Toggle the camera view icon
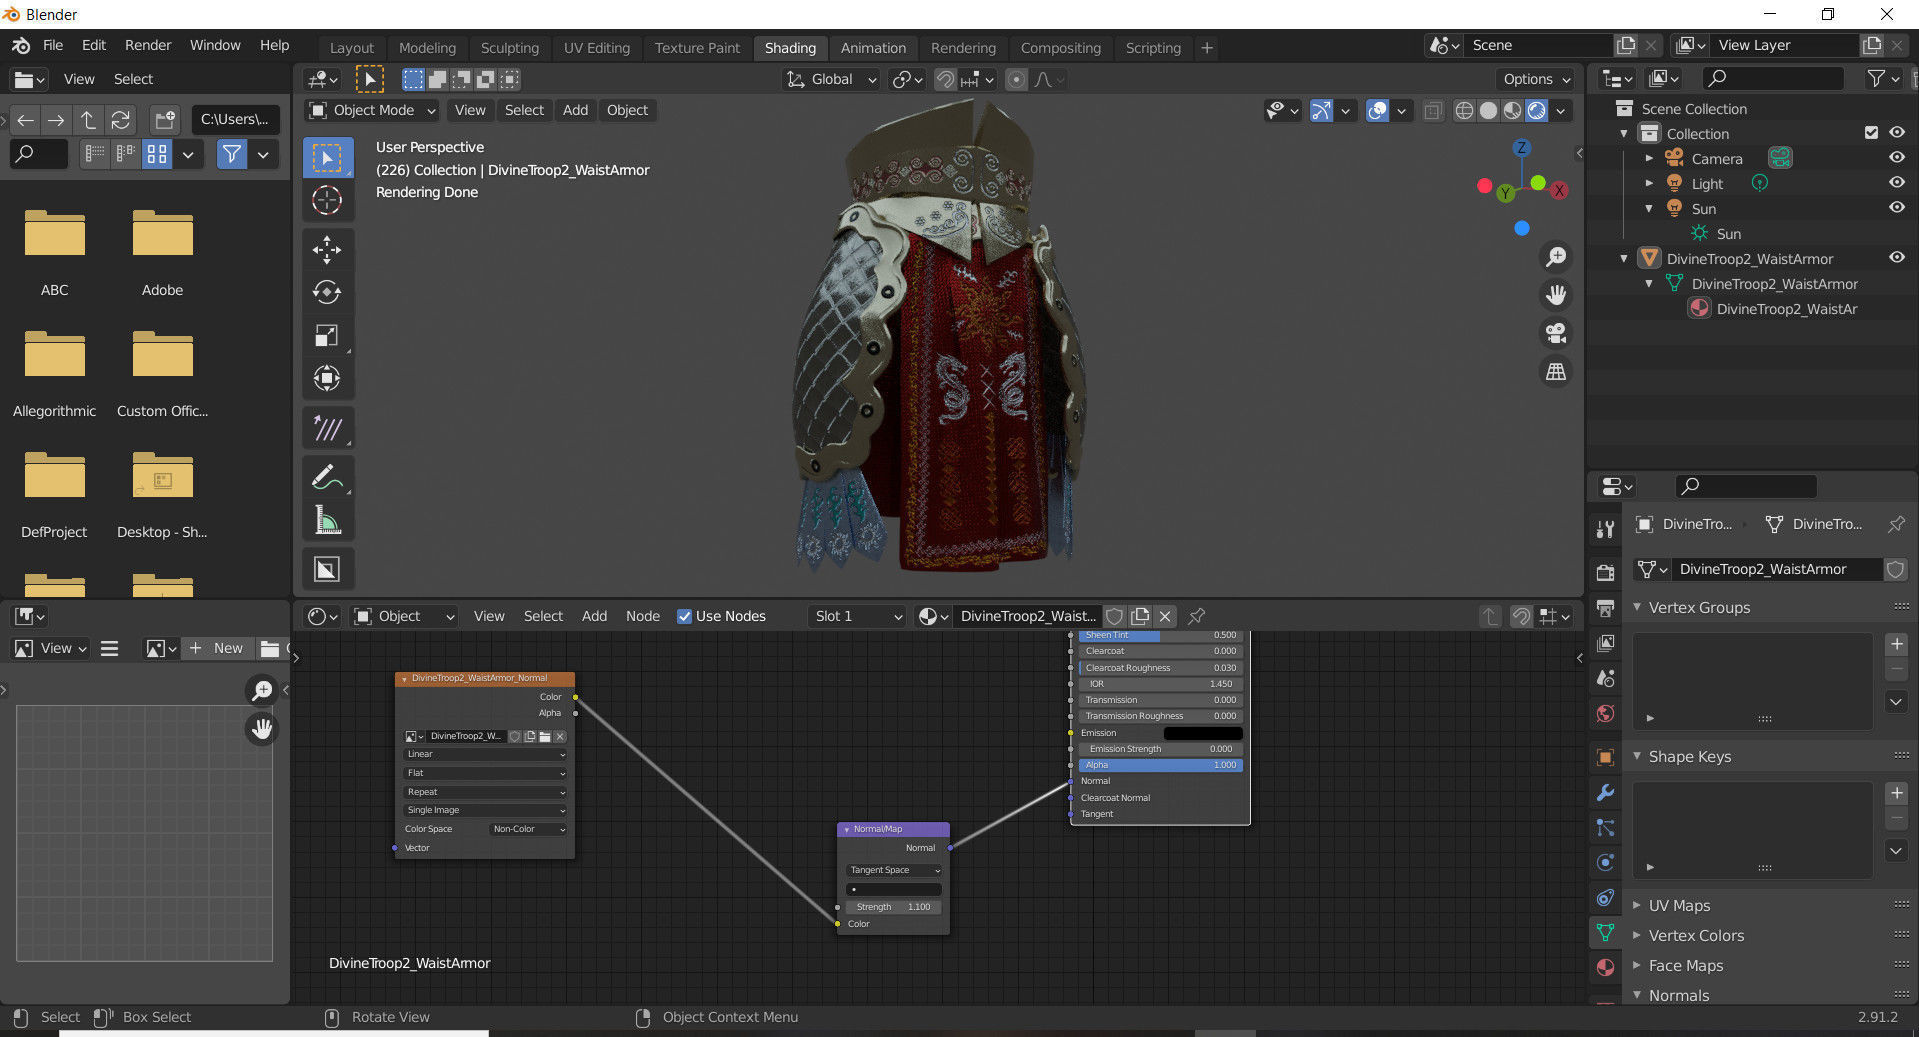The width and height of the screenshot is (1919, 1037). pyautogui.click(x=1556, y=333)
